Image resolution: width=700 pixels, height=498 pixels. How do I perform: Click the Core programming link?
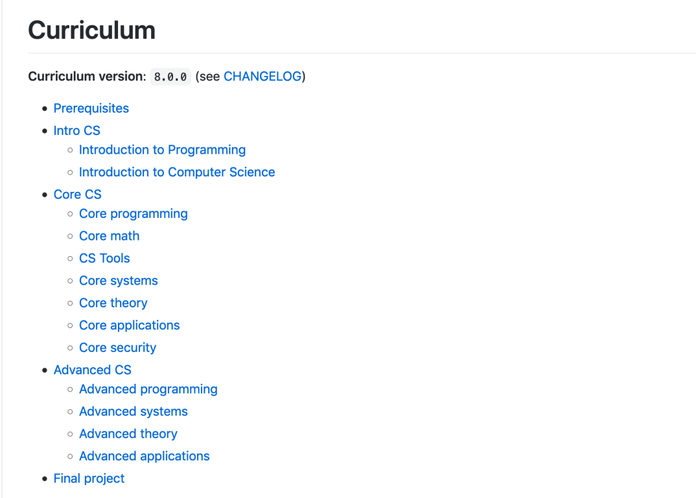133,214
